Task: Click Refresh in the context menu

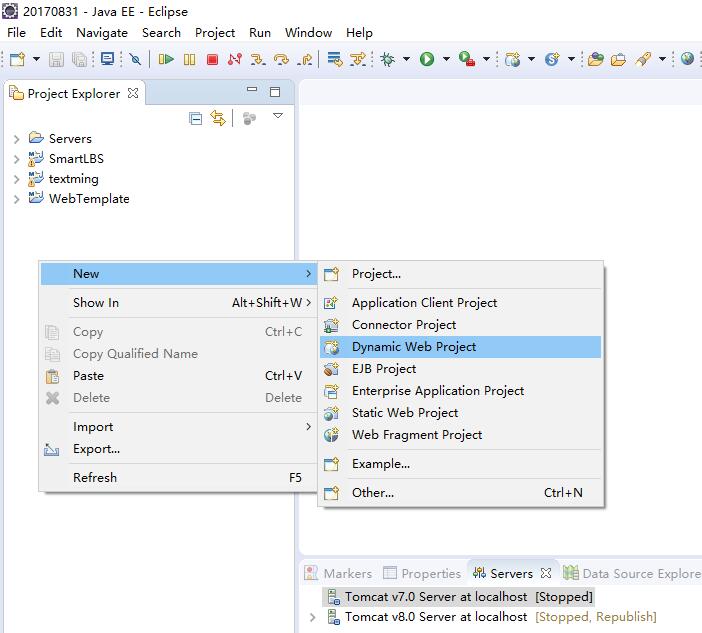Action: coord(95,478)
